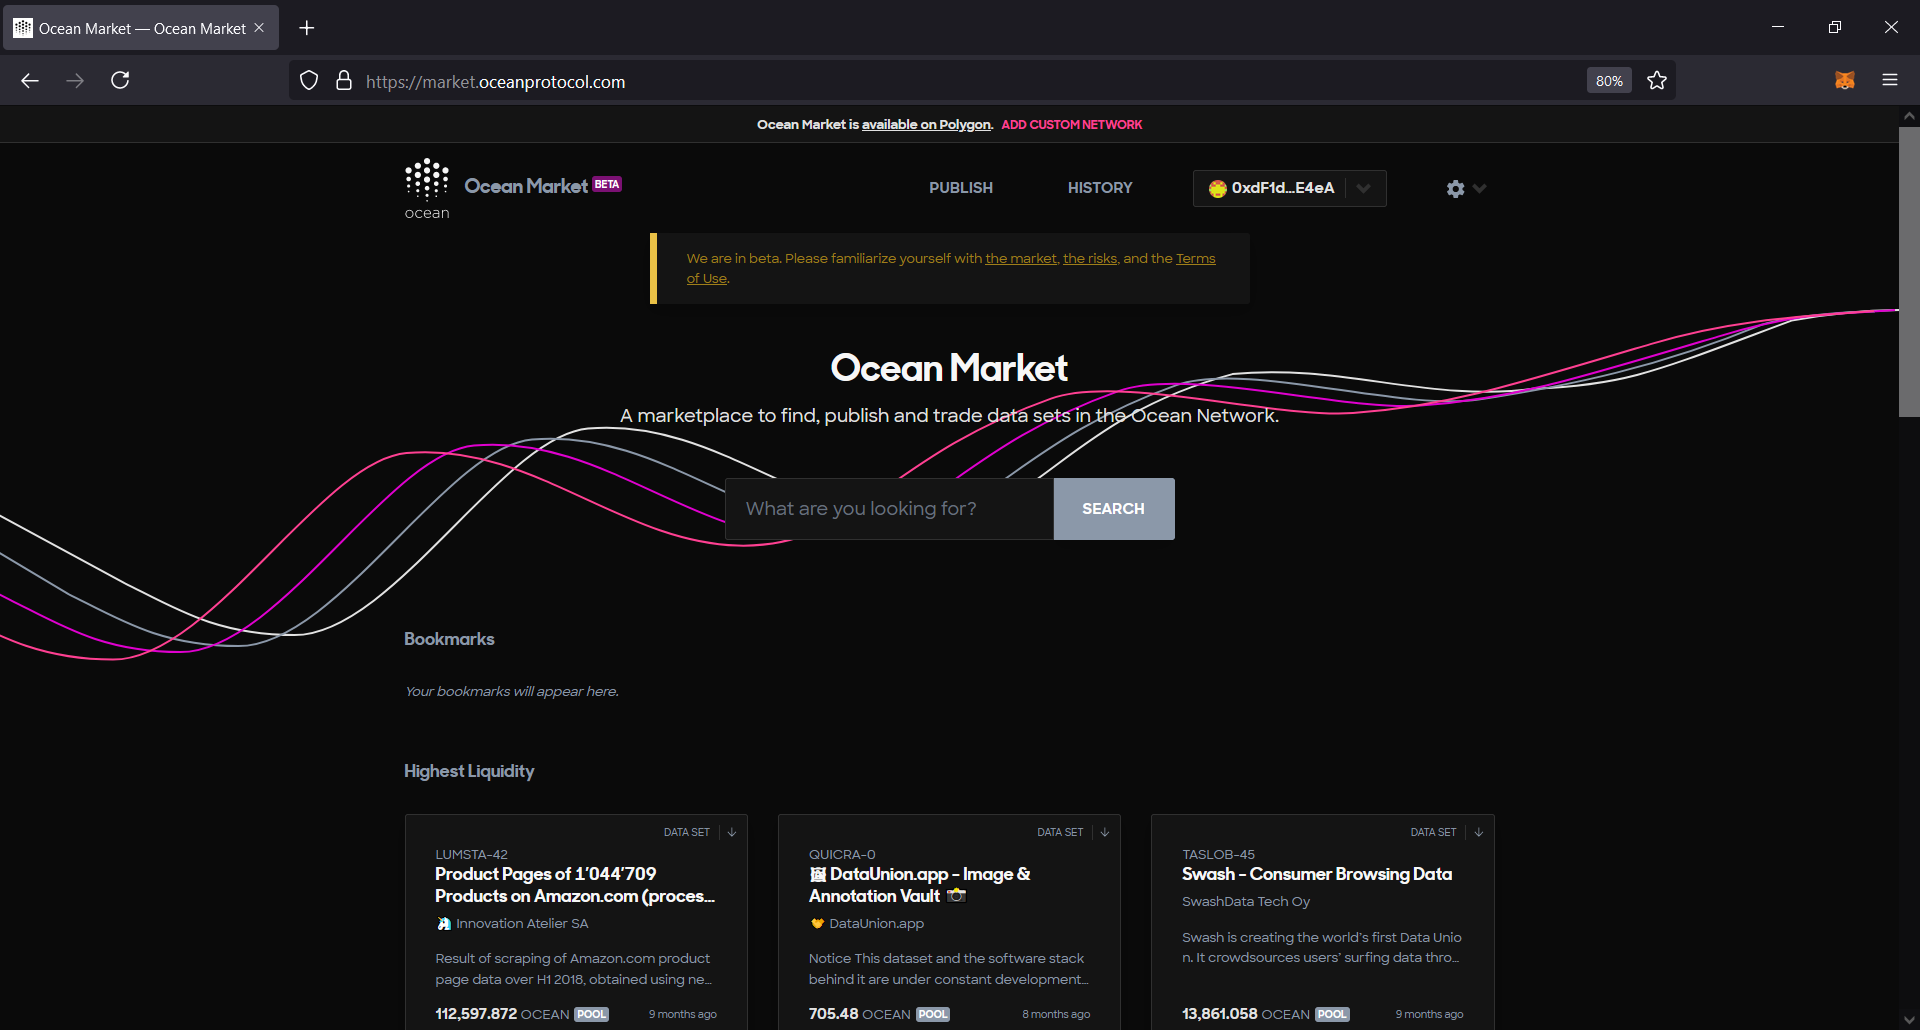
Task: Click POOL badge on TASLOB-45 card
Action: point(1332,1014)
